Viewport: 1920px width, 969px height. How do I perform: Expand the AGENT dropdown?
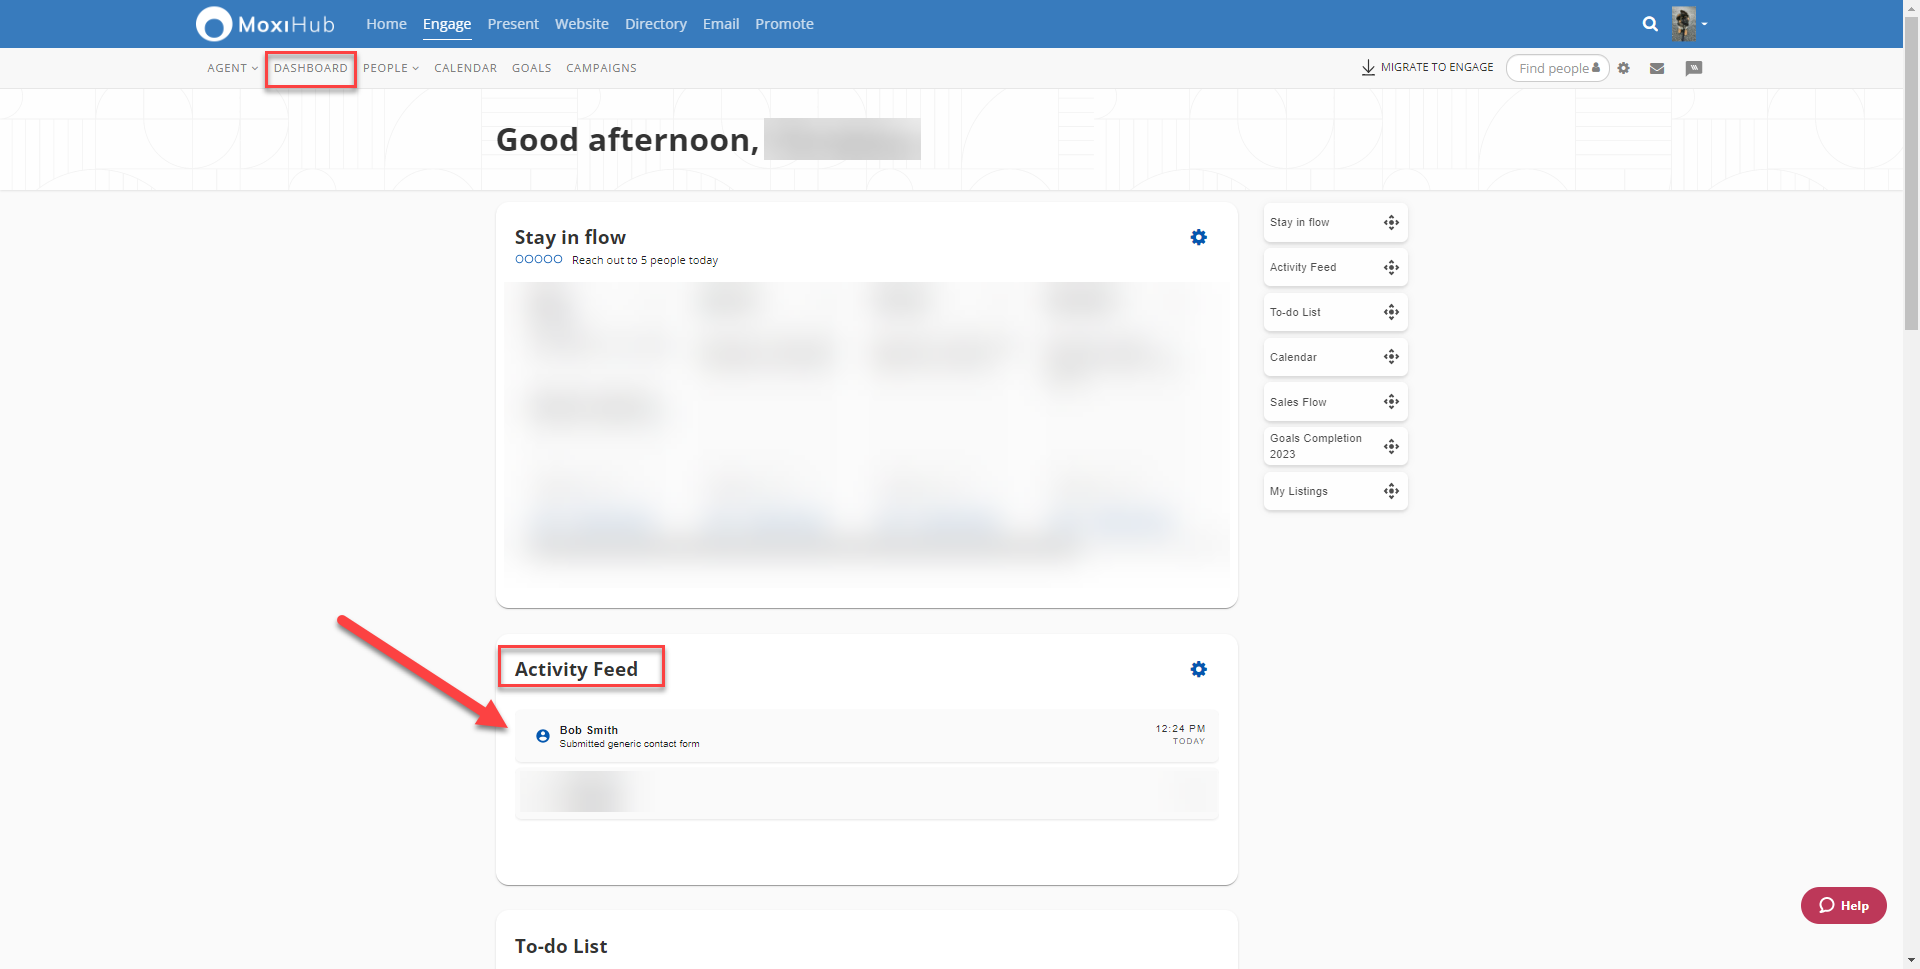point(232,68)
